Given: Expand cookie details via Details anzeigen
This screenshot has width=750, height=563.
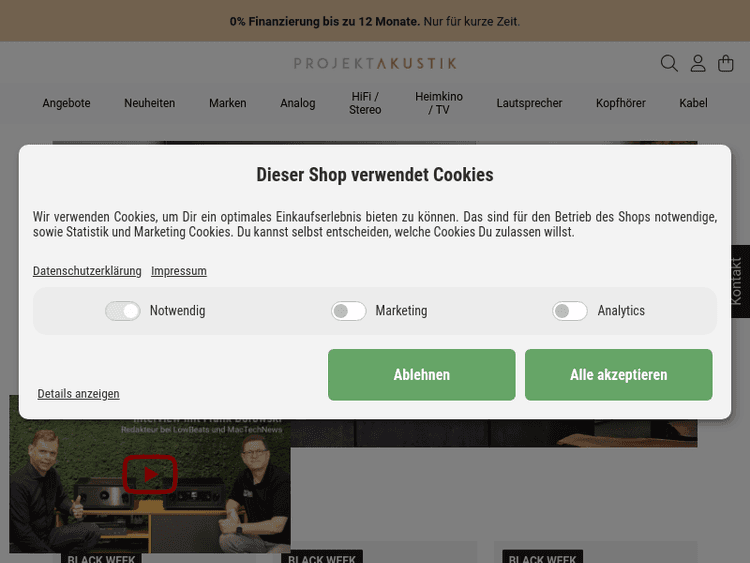Looking at the screenshot, I should (x=78, y=394).
